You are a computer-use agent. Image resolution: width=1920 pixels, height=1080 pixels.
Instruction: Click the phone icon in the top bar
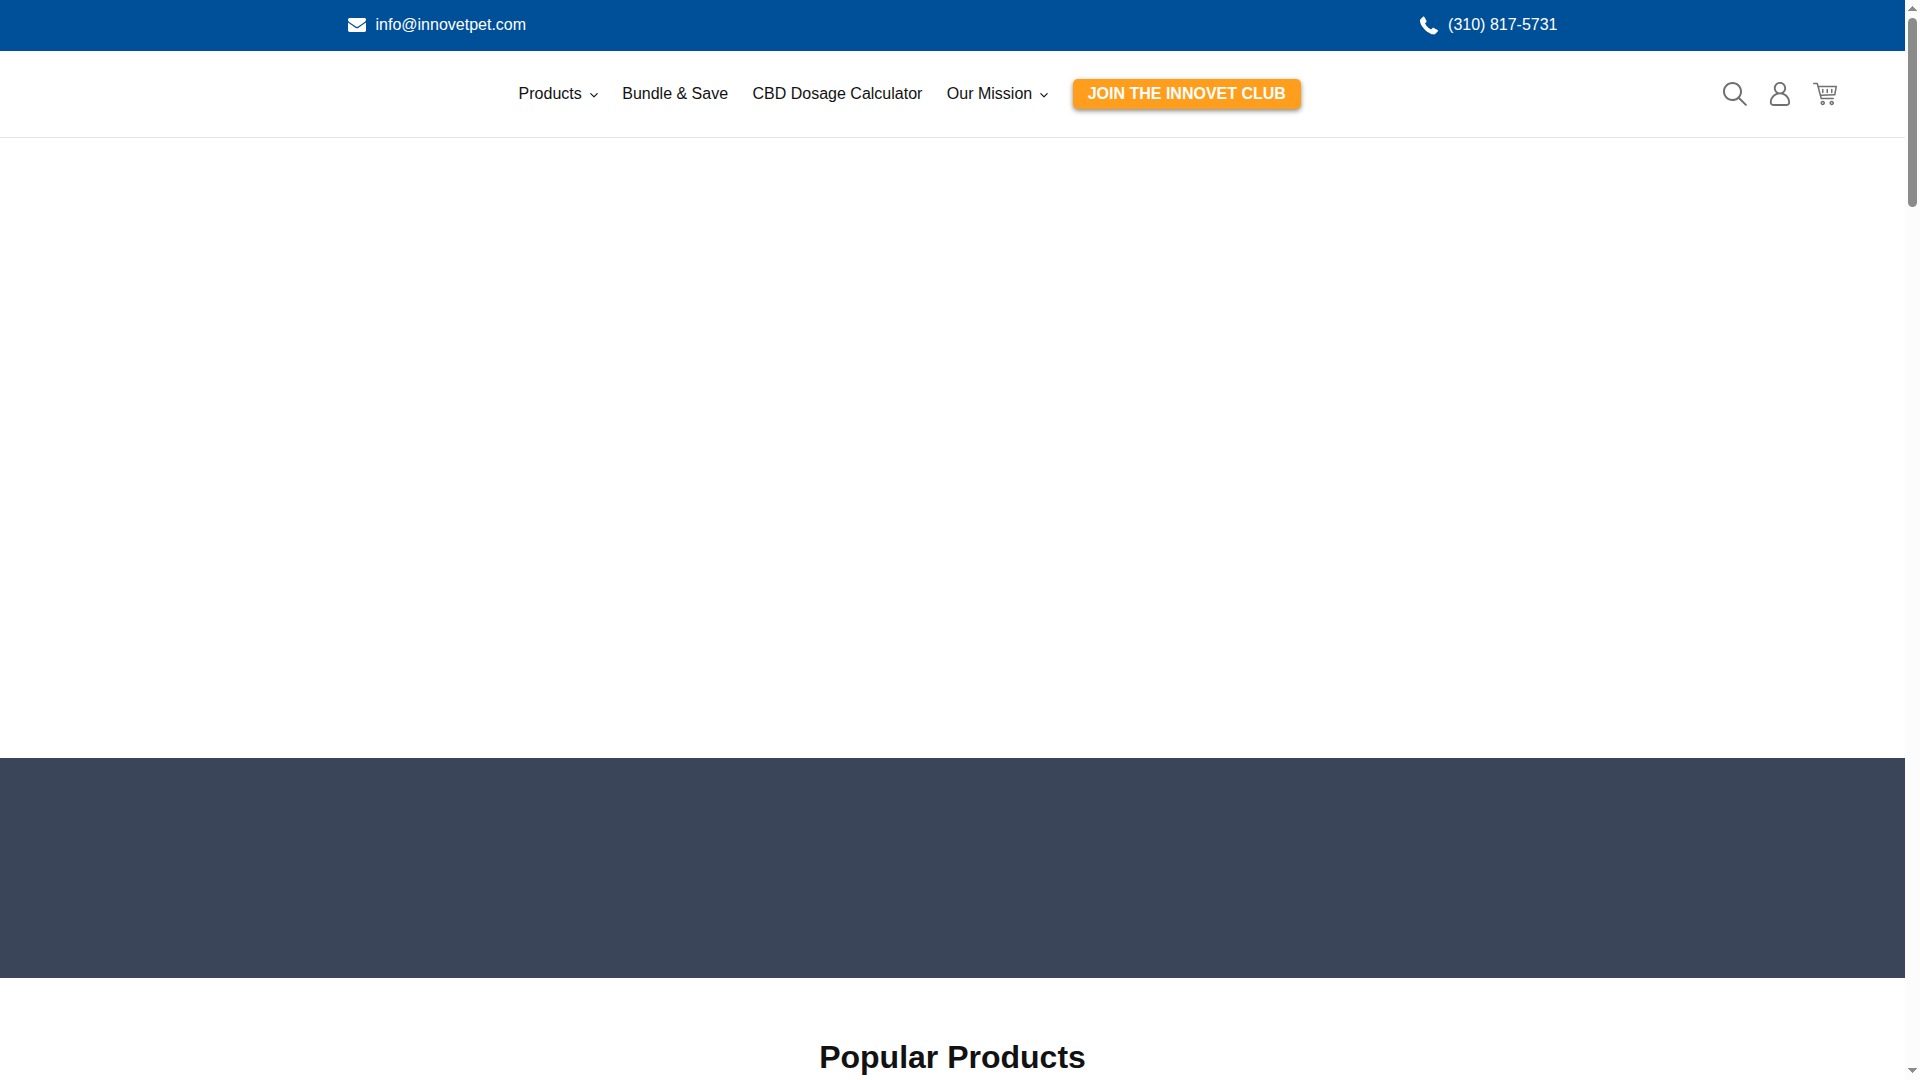[1428, 25]
